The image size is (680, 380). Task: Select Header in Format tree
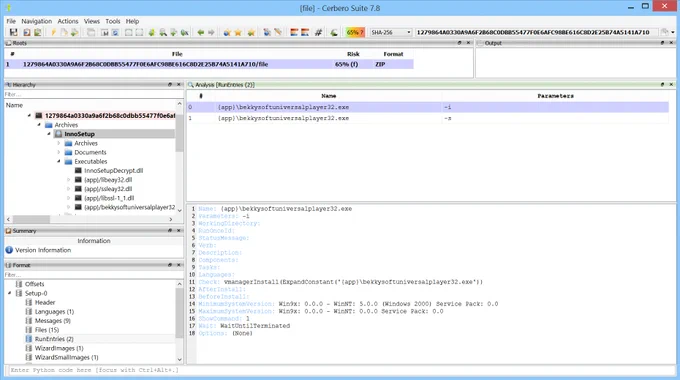click(45, 302)
